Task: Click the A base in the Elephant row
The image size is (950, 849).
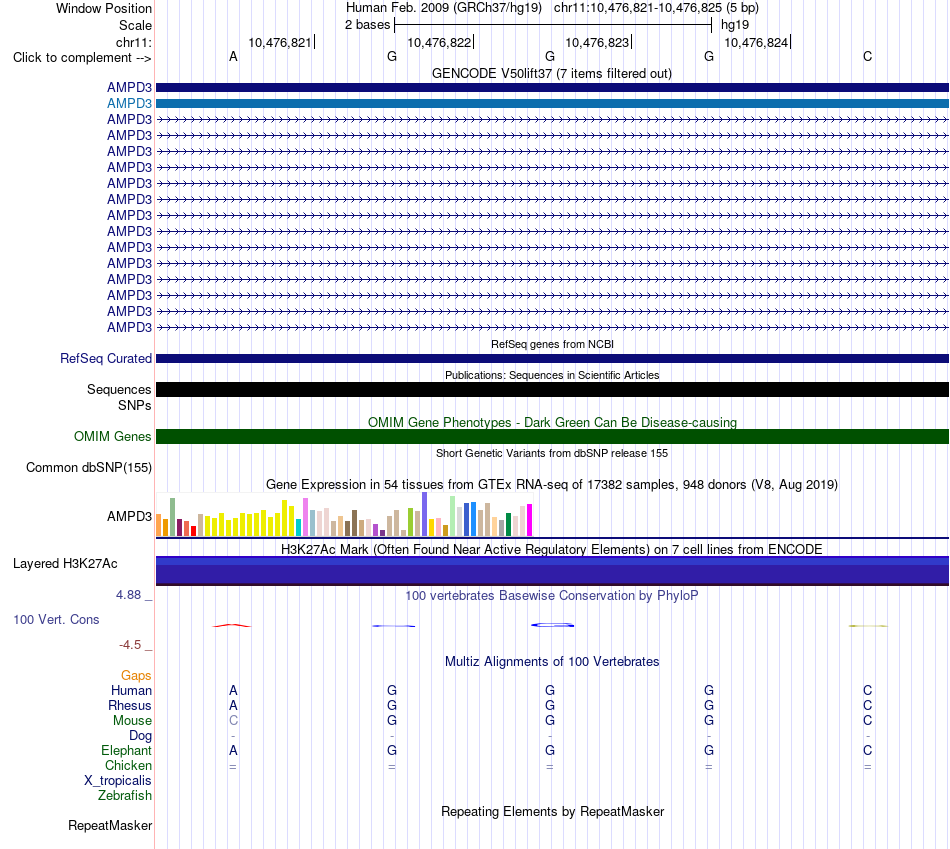Action: click(233, 750)
